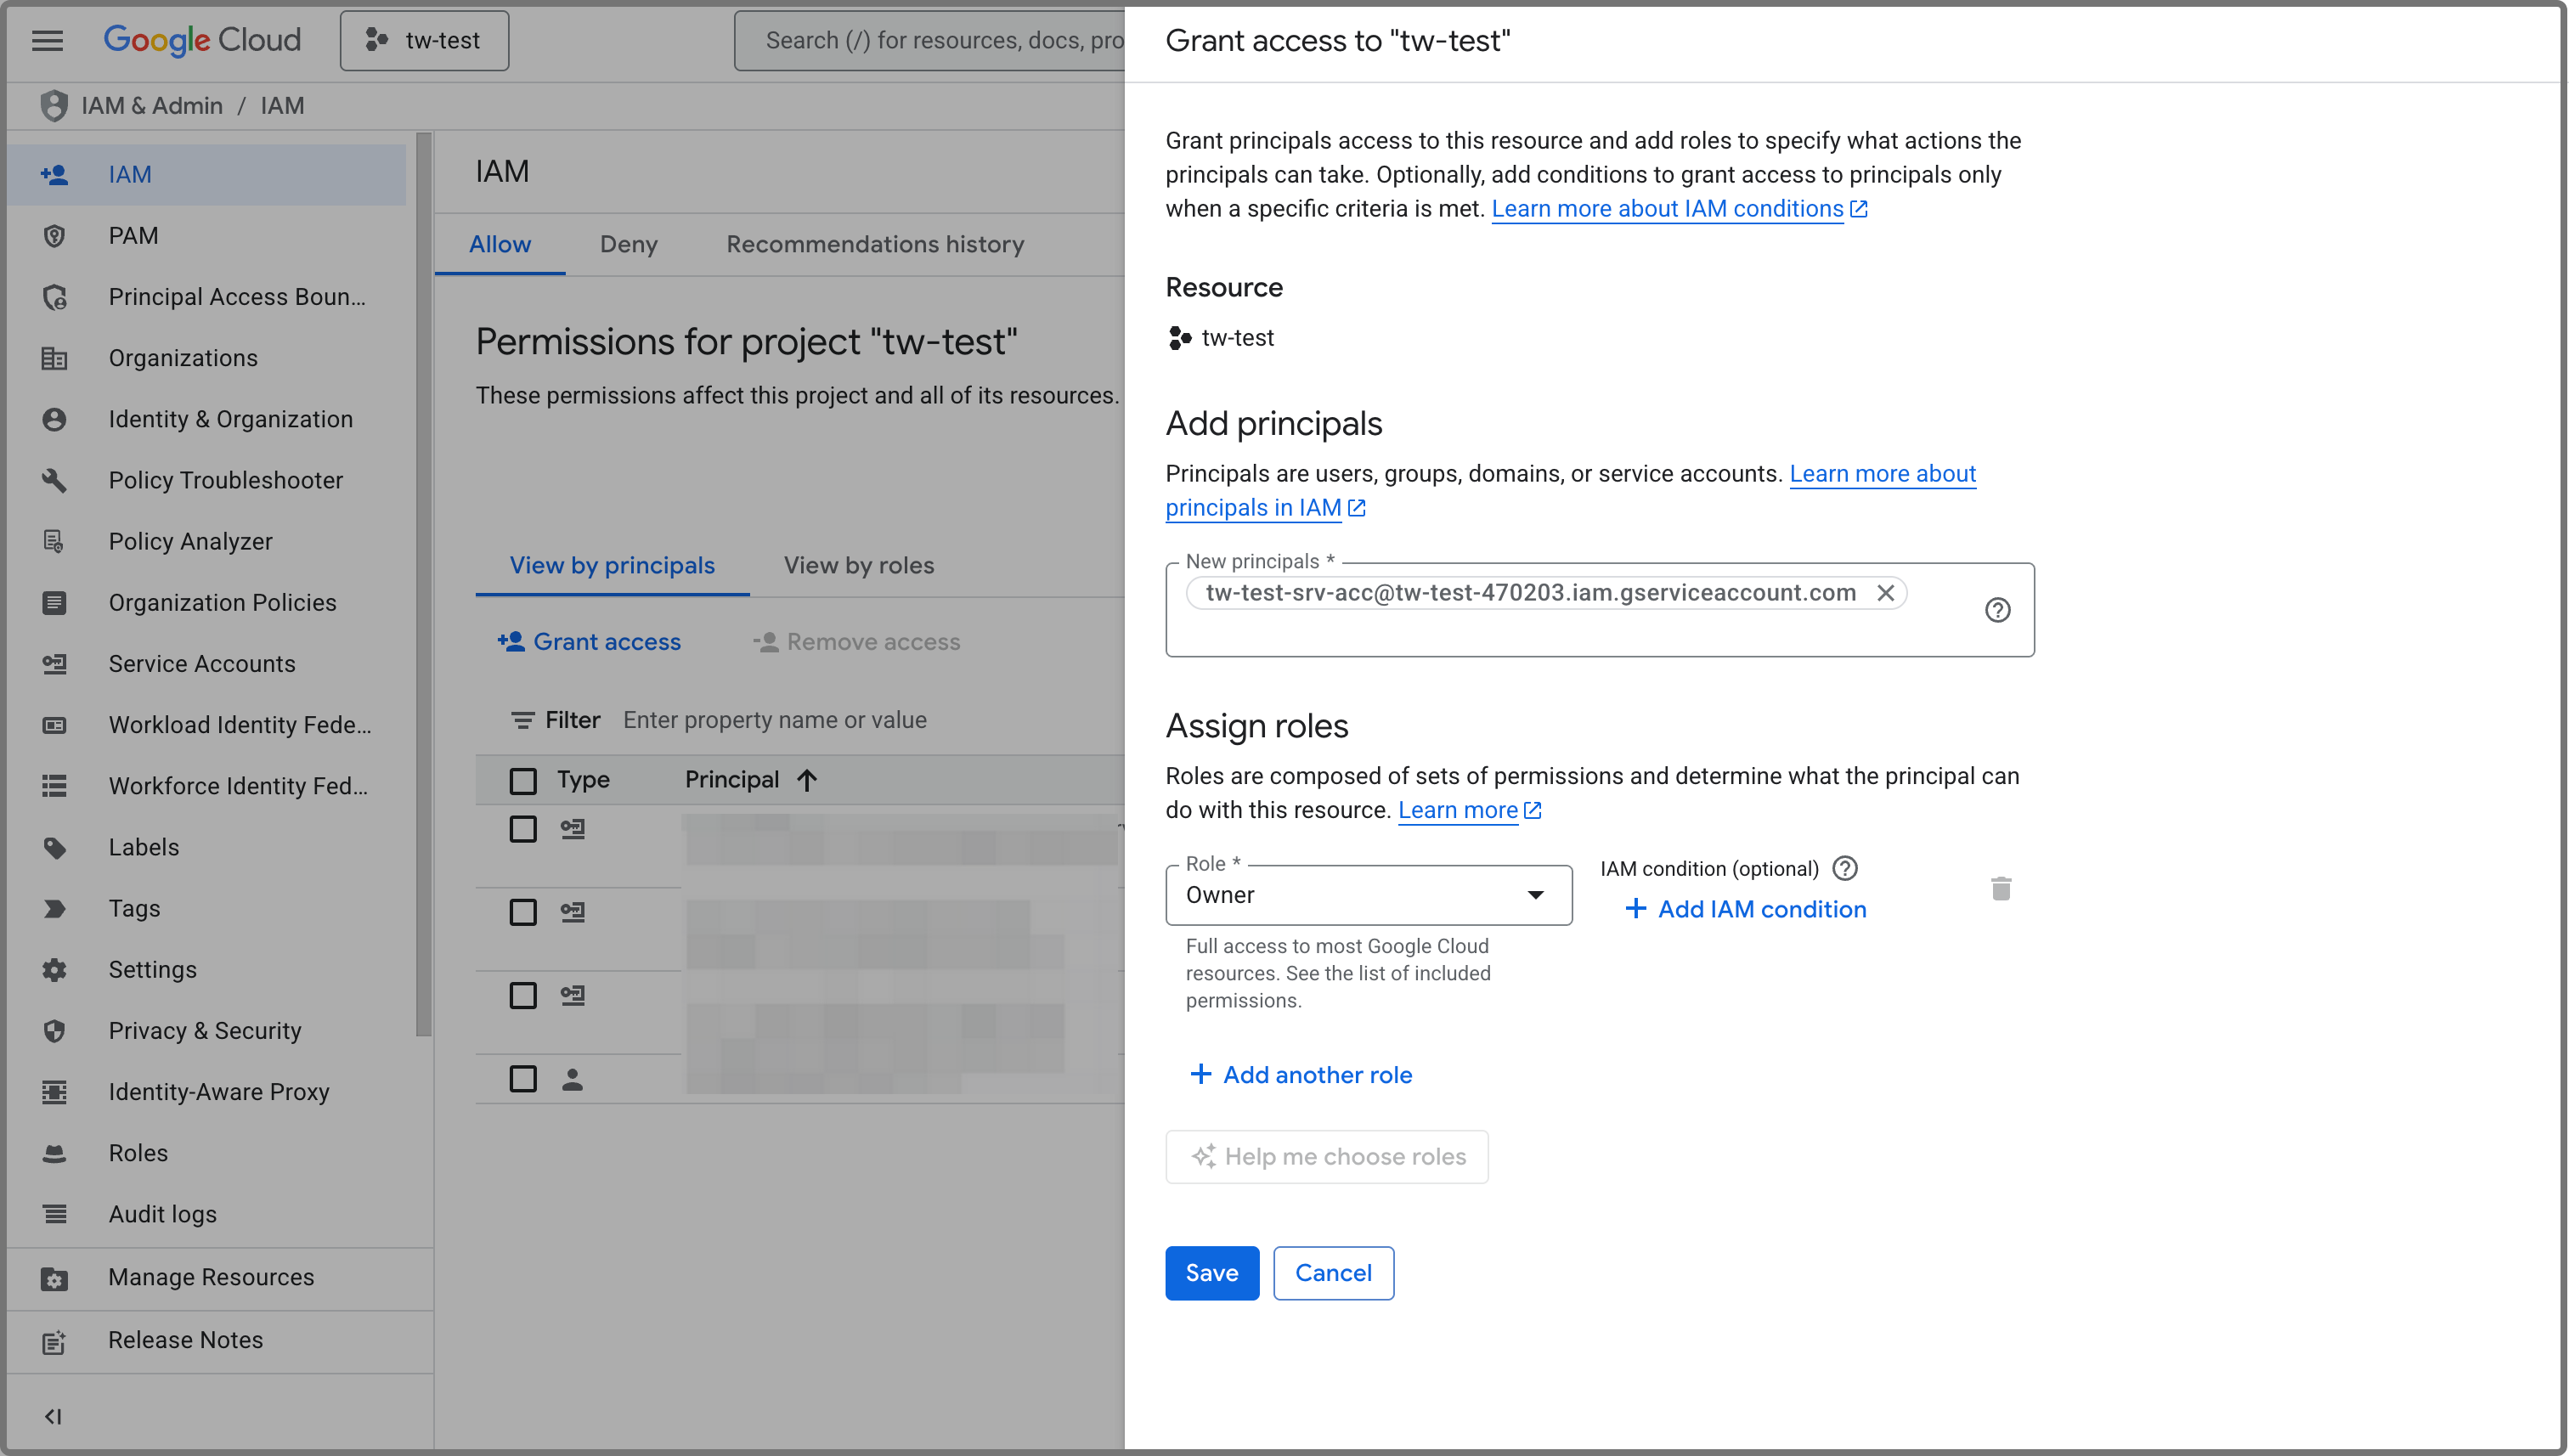Expand the Add another role option
Screen dimensions: 2569x1456
[1301, 1075]
